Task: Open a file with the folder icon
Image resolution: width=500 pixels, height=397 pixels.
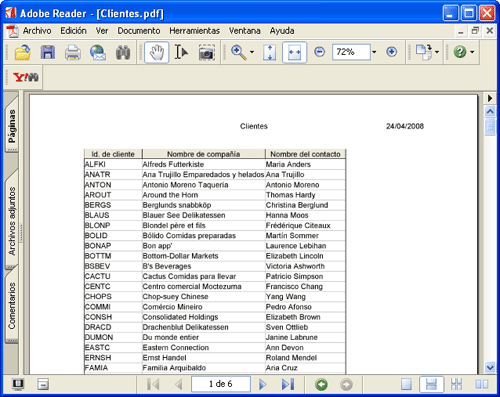Action: point(23,52)
